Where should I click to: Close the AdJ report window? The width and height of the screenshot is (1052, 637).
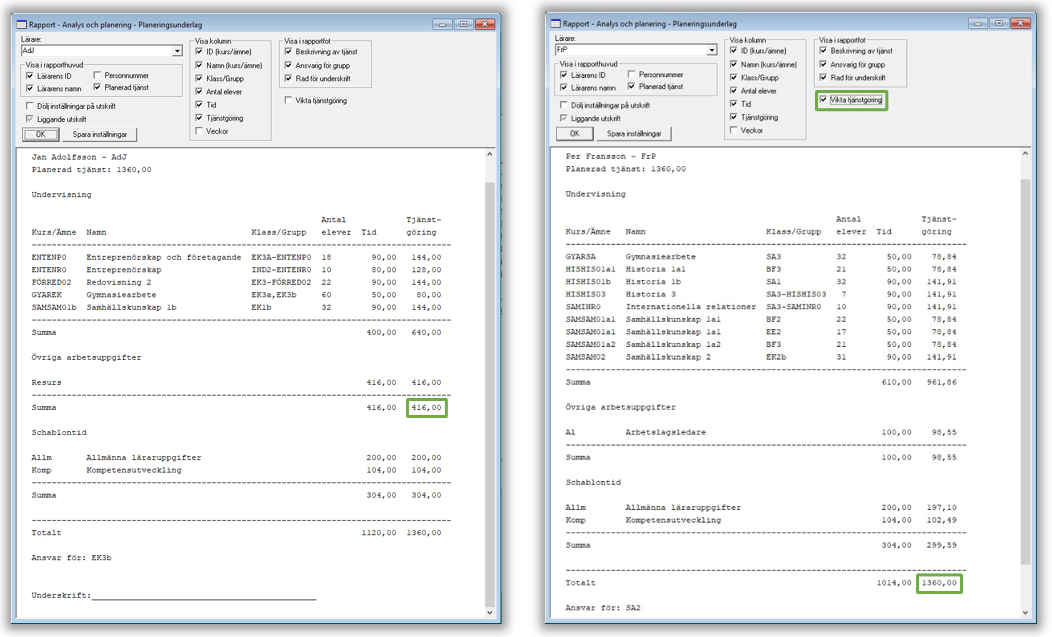(x=485, y=24)
